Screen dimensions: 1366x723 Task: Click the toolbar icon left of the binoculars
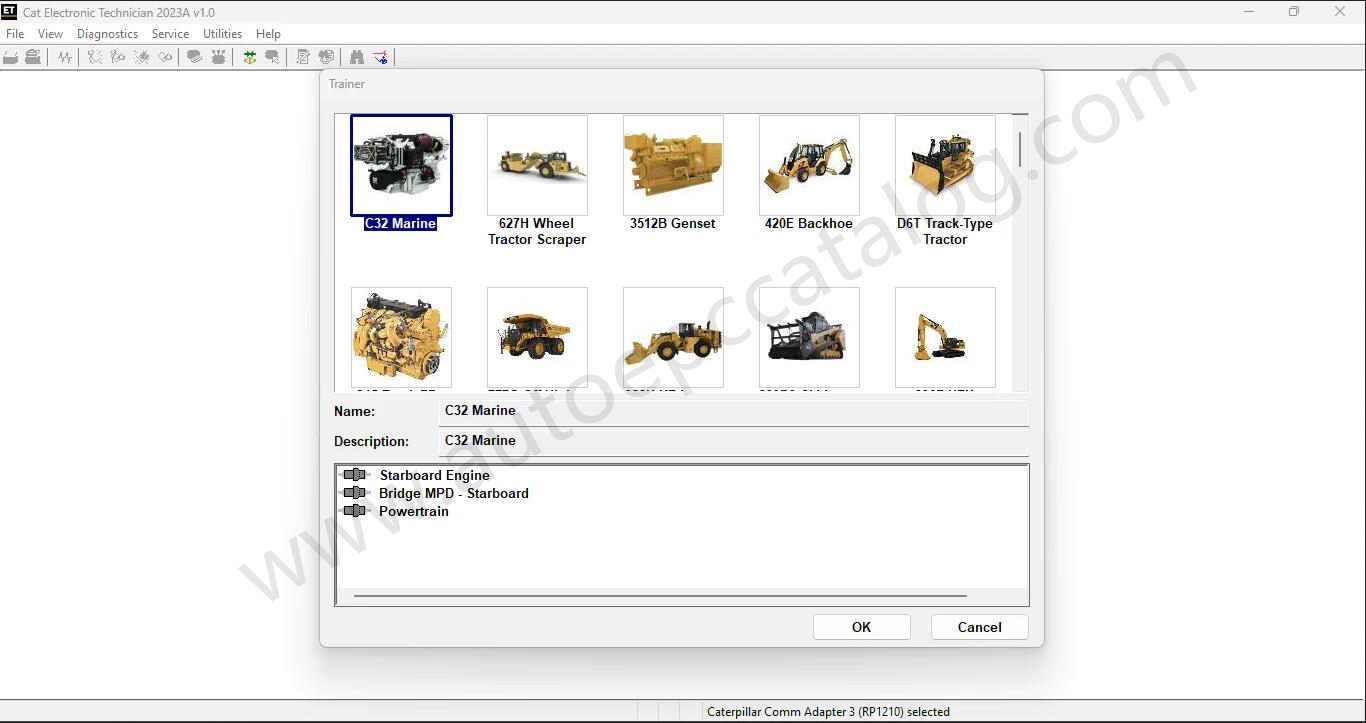[x=326, y=57]
